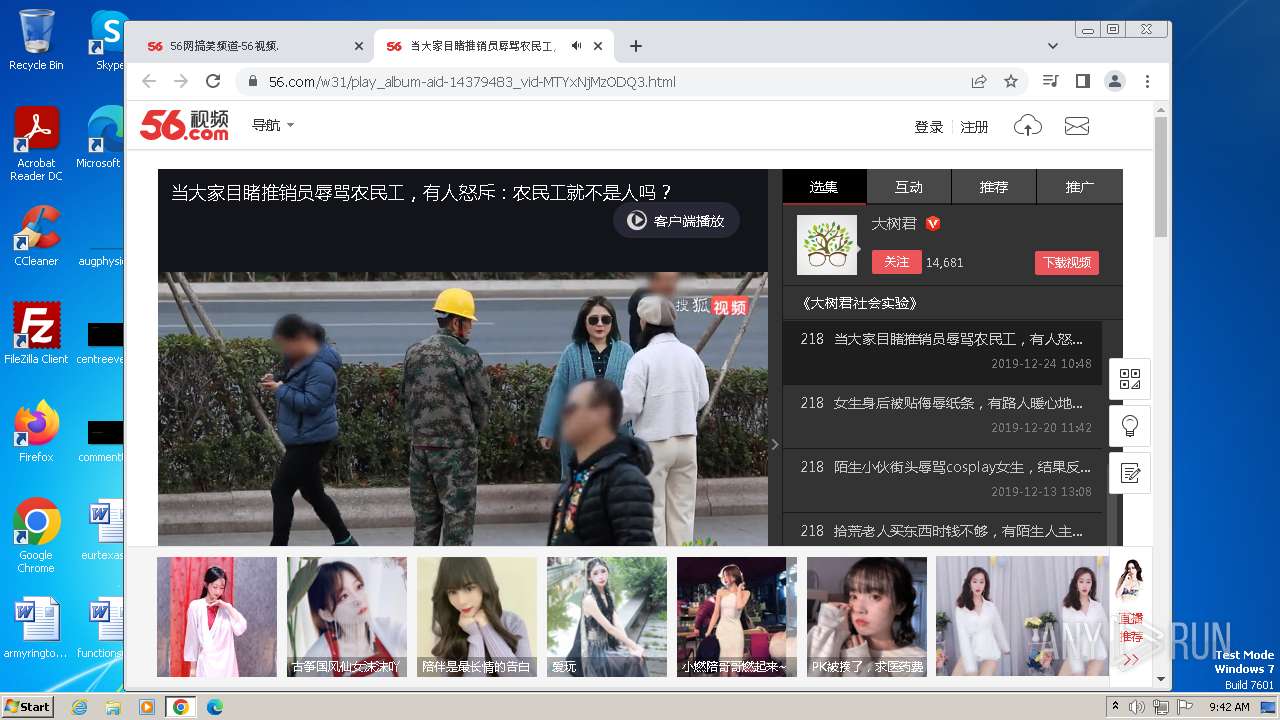Open the PK被揍了，求医药费 thumbnail
The height and width of the screenshot is (720, 1280).
click(x=867, y=617)
